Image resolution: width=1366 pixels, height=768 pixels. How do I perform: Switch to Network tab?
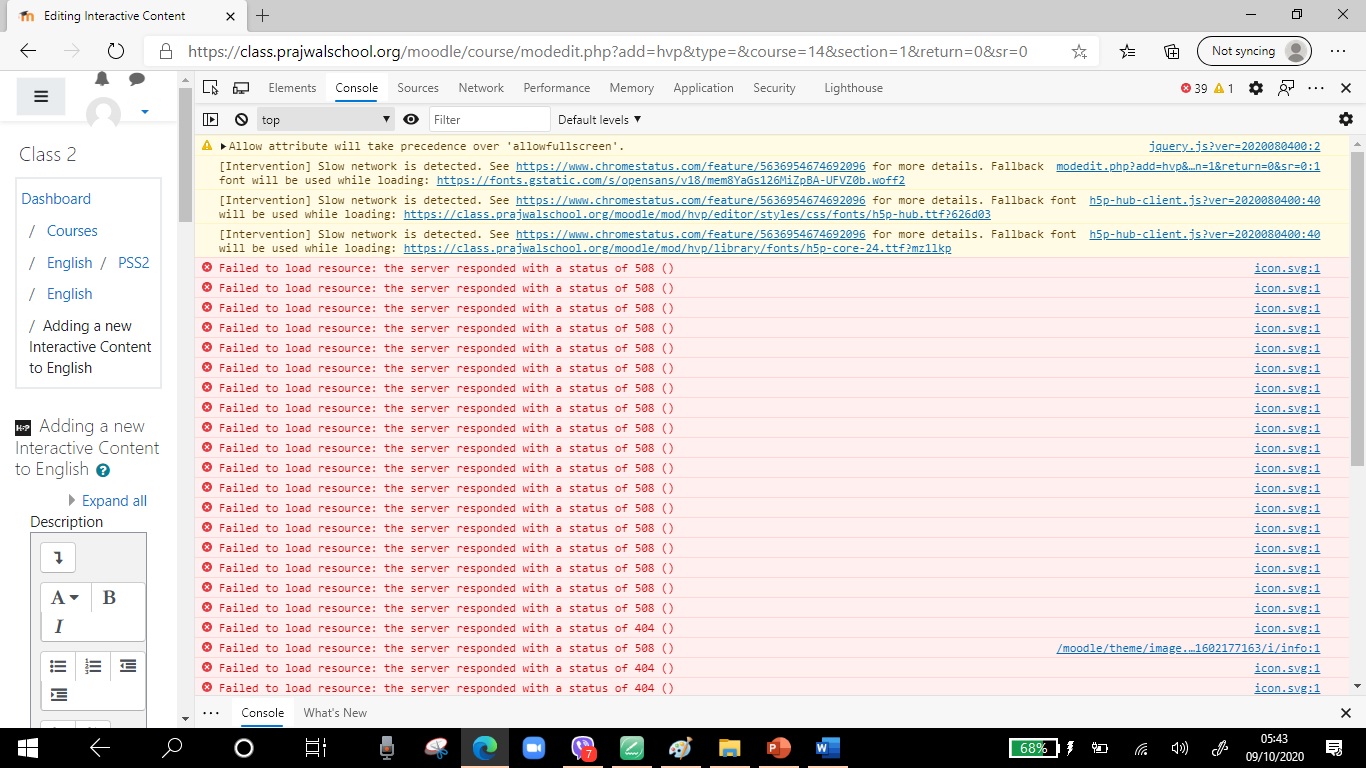pos(481,88)
